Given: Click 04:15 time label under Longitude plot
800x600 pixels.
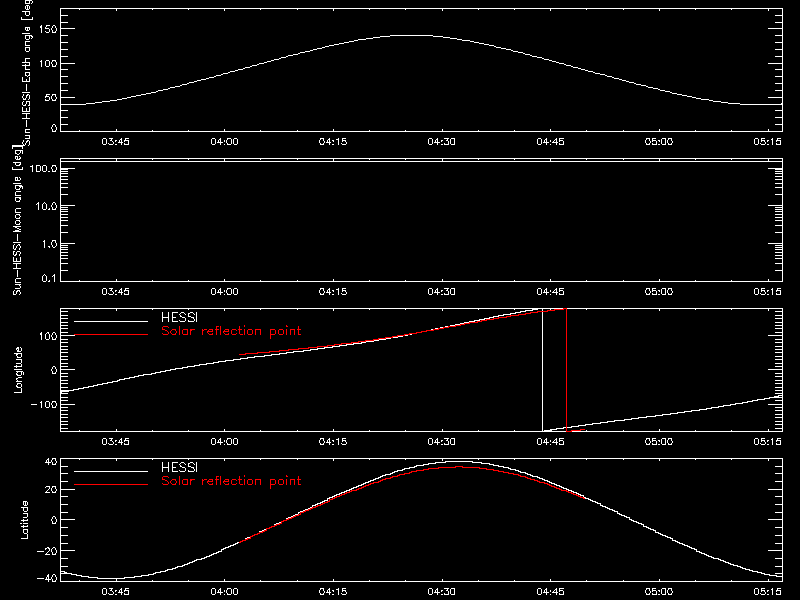Looking at the screenshot, I should (x=333, y=442).
